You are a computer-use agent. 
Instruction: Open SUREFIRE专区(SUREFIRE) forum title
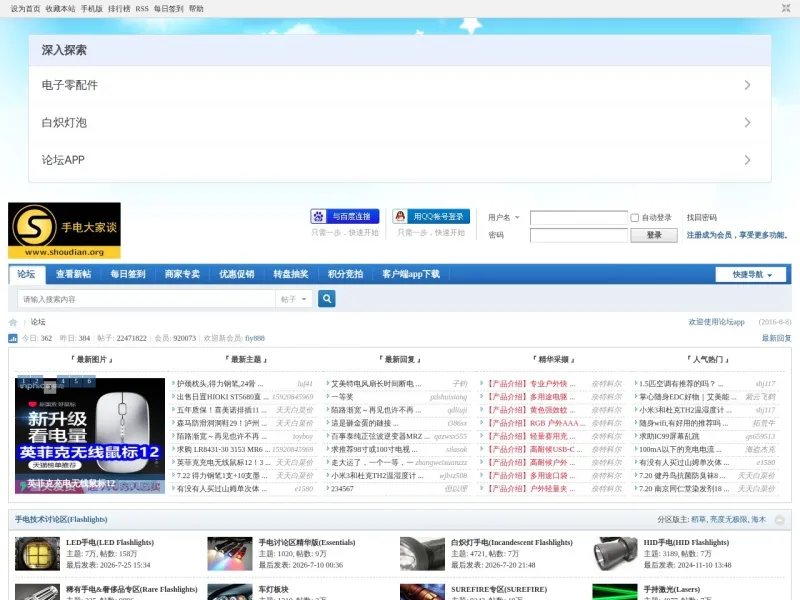(499, 589)
